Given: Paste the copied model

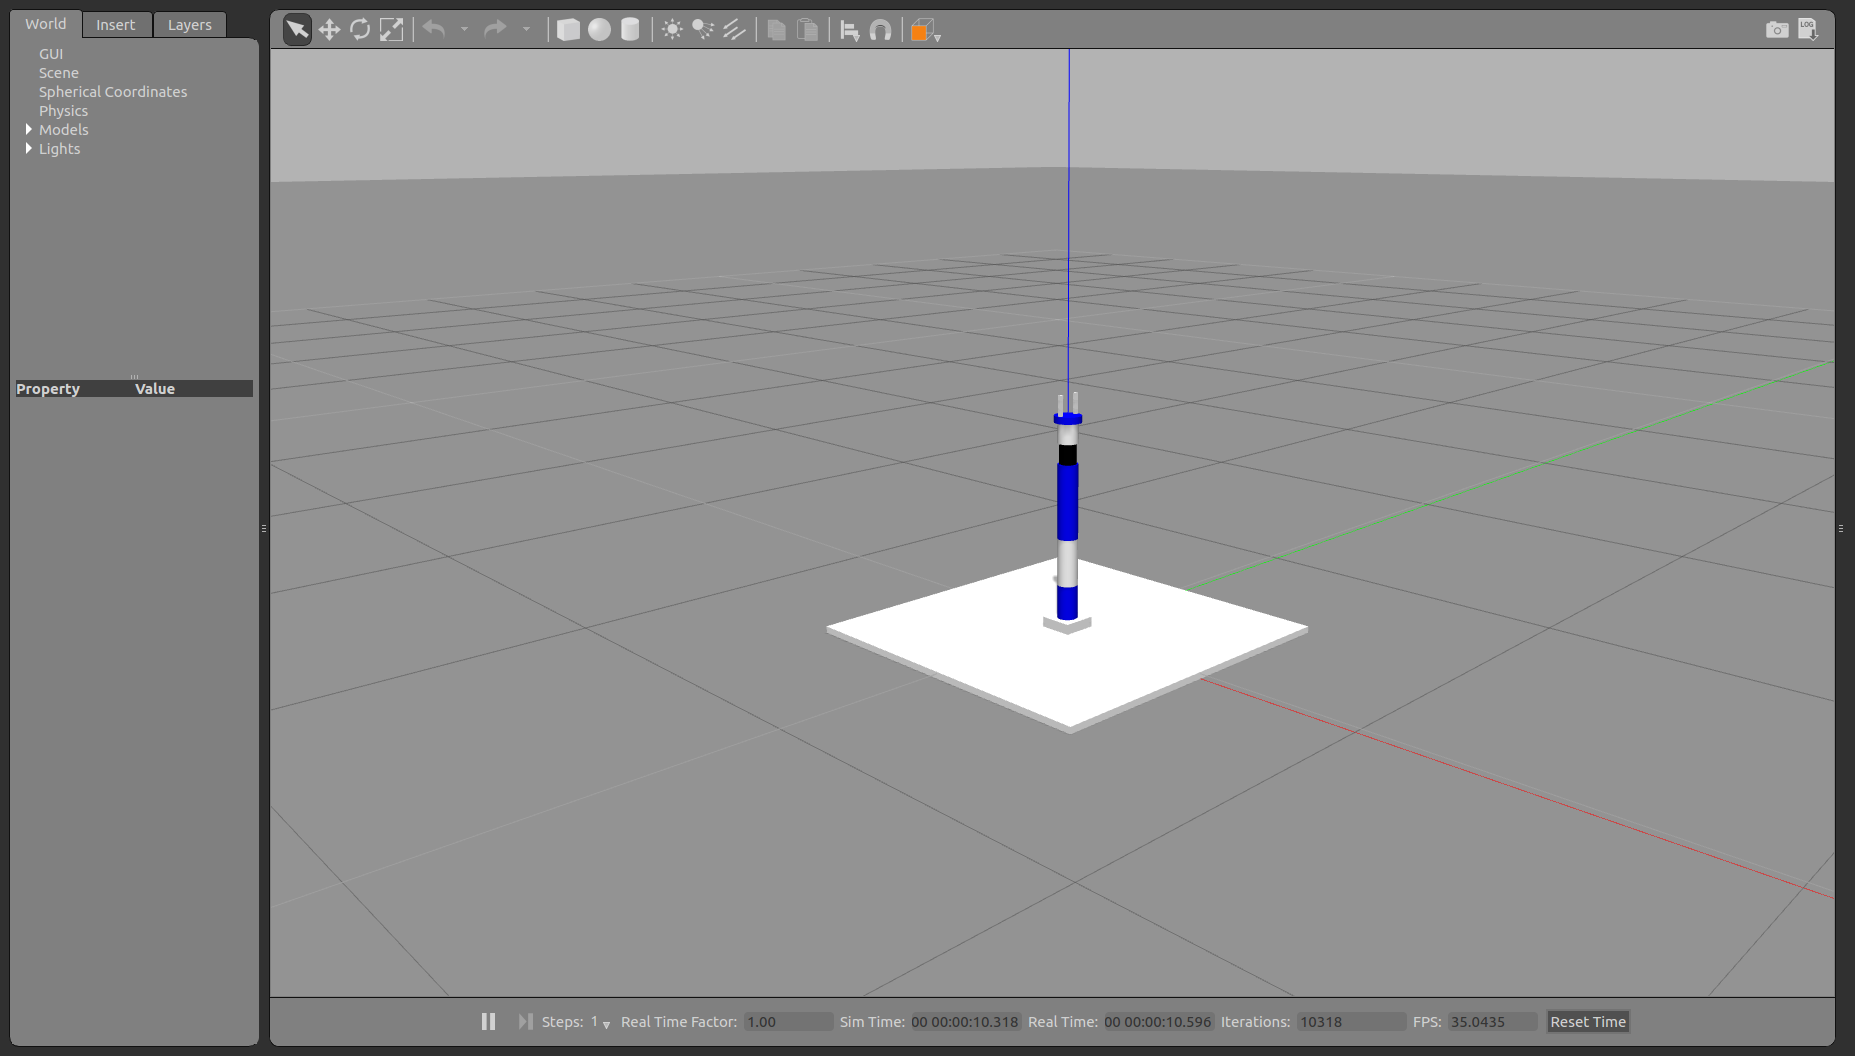Looking at the screenshot, I should tap(807, 30).
